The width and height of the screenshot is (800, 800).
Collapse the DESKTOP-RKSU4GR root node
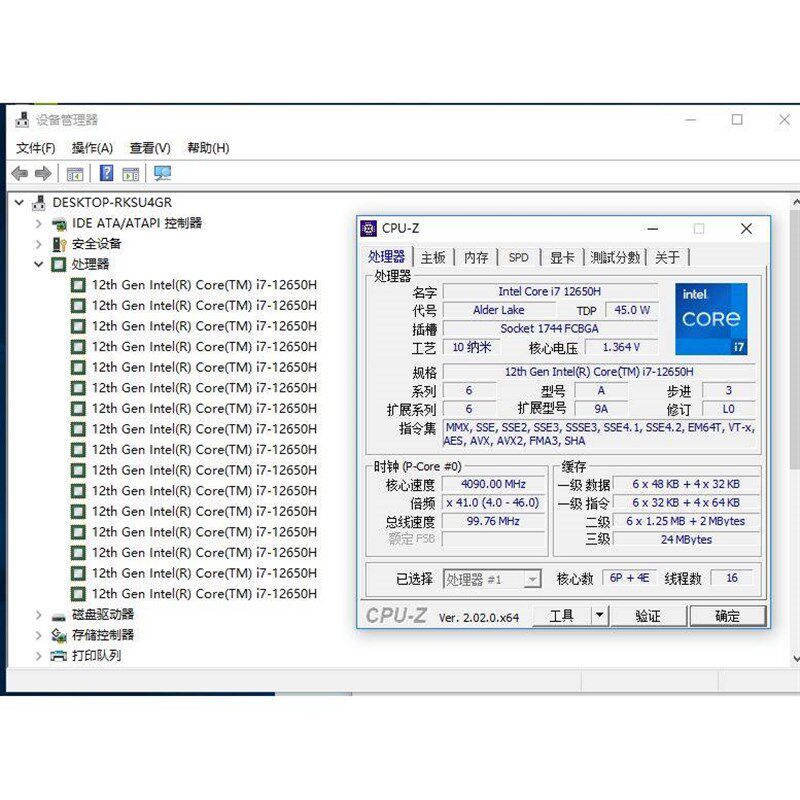click(19, 203)
